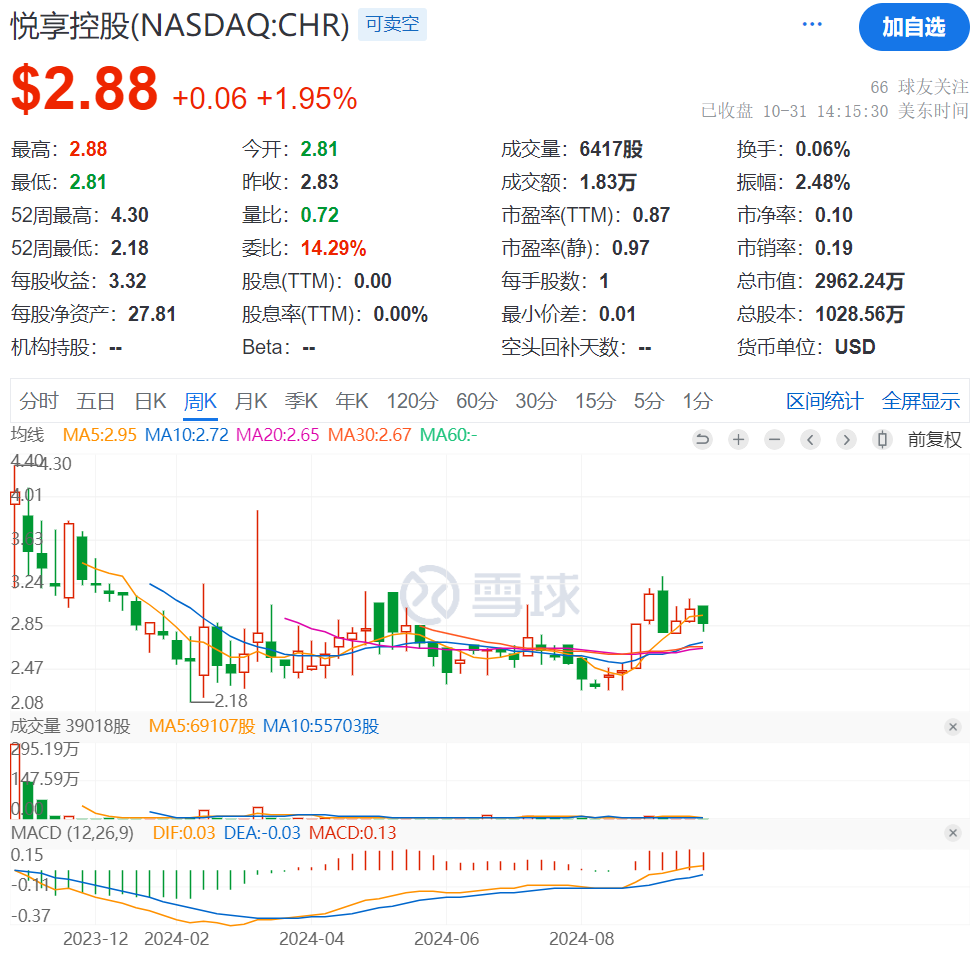Select the 15分 interval tab
Image resolution: width=979 pixels, height=959 pixels.
(595, 401)
